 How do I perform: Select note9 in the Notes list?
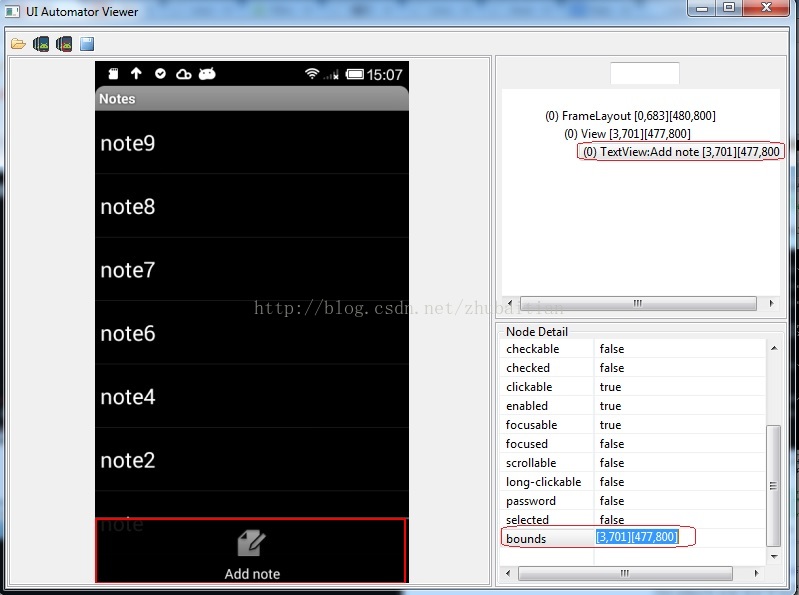click(252, 143)
